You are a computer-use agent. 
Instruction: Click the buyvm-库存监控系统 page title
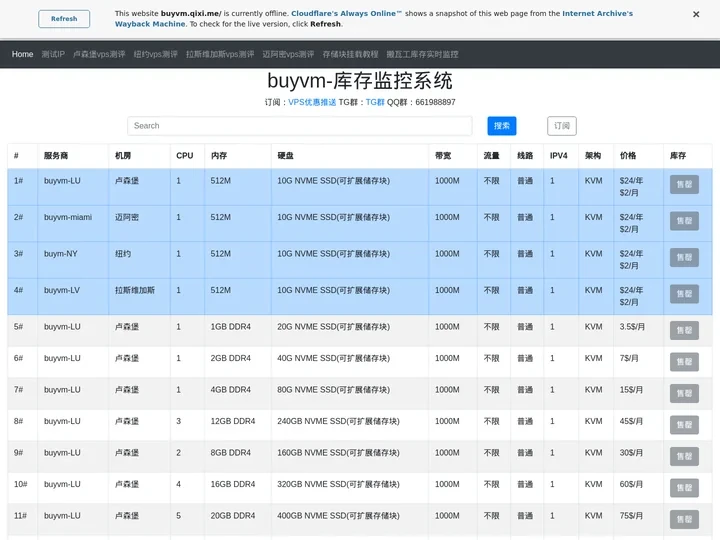(x=360, y=81)
